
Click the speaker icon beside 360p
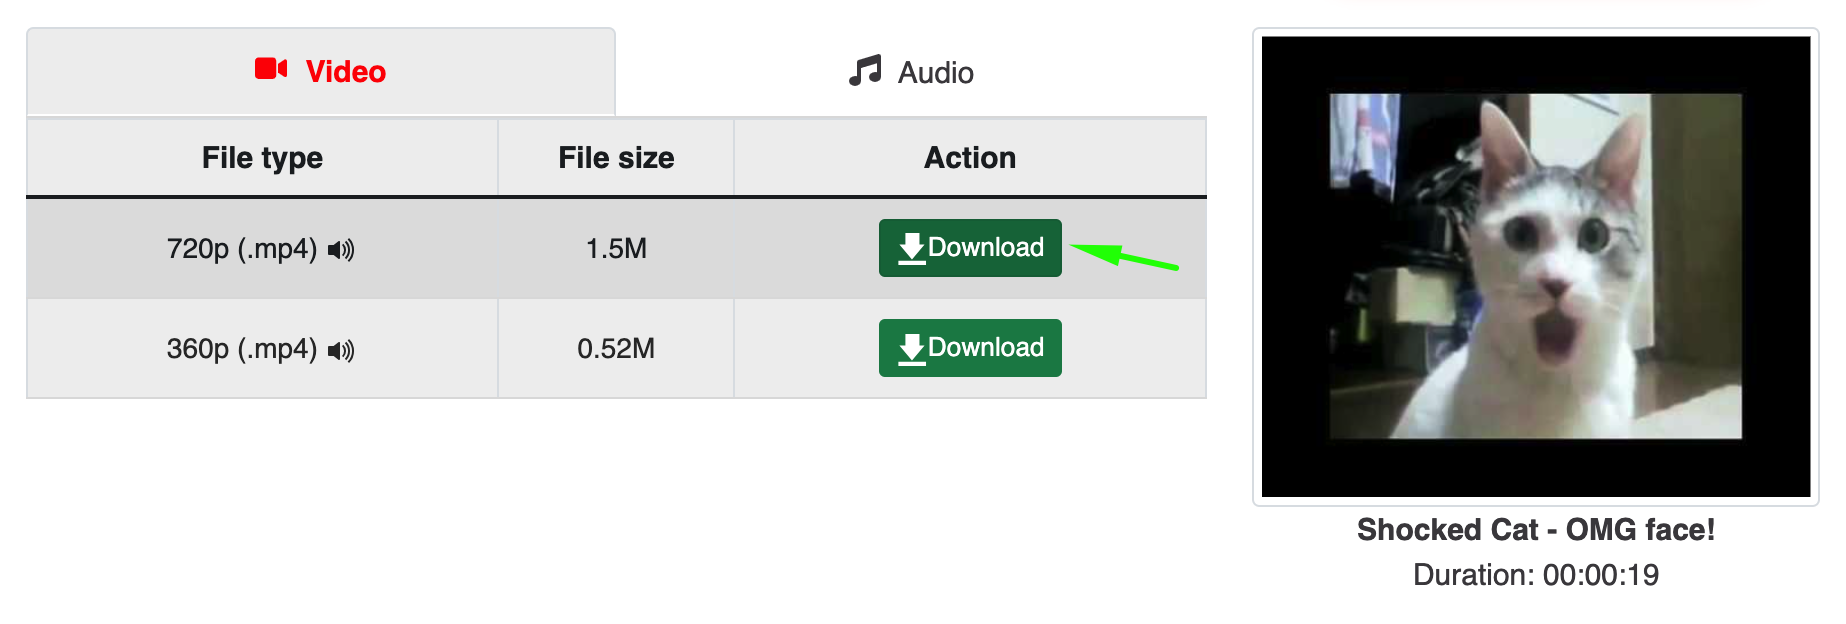click(341, 350)
